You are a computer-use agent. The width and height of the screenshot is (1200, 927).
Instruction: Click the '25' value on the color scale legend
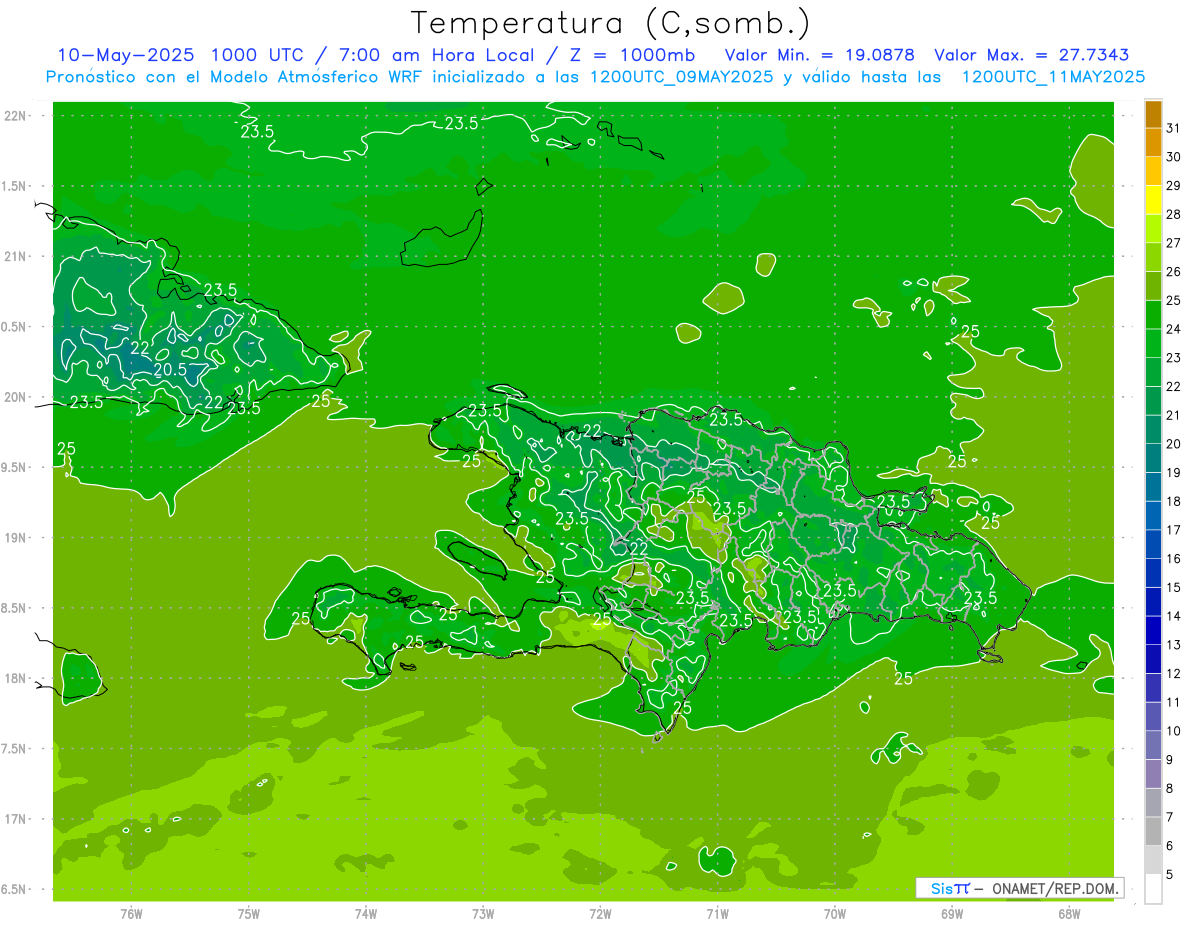coord(1174,300)
